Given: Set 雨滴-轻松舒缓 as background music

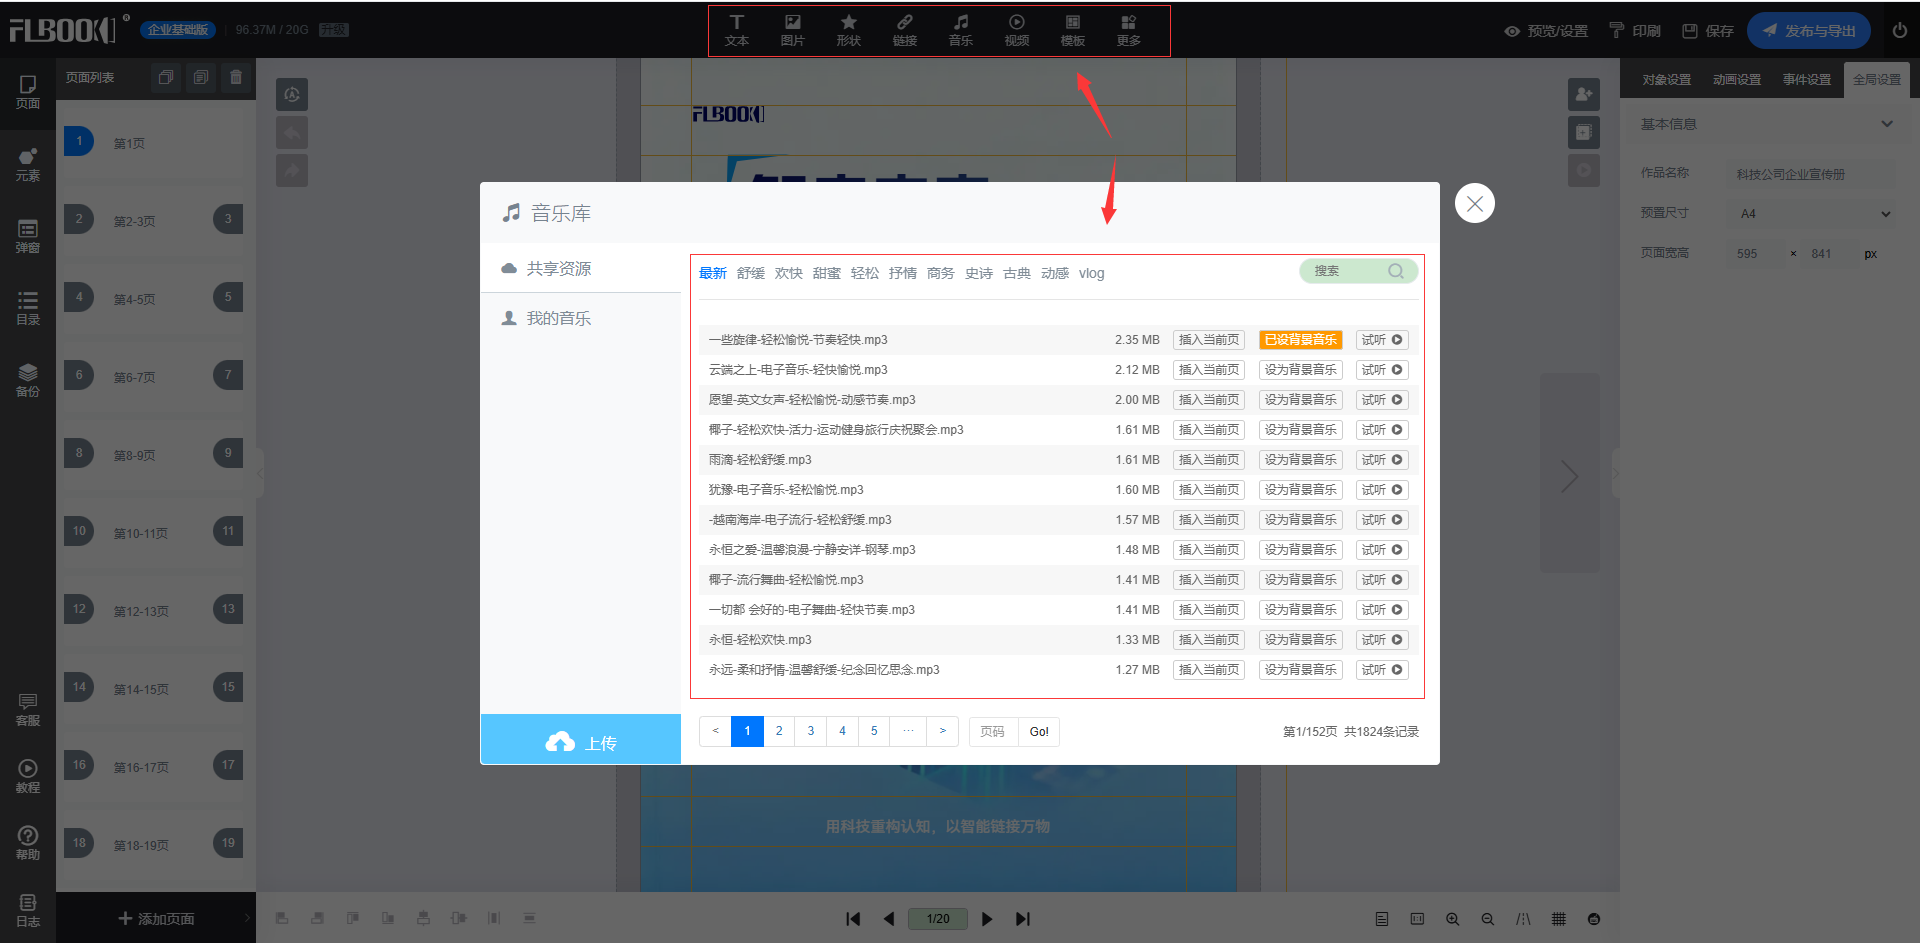Looking at the screenshot, I should pyautogui.click(x=1300, y=460).
